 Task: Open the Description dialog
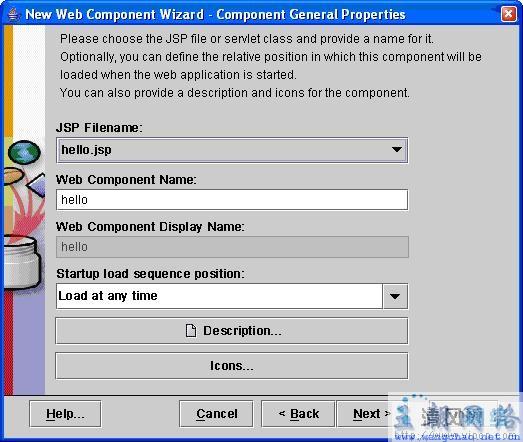pyautogui.click(x=231, y=331)
